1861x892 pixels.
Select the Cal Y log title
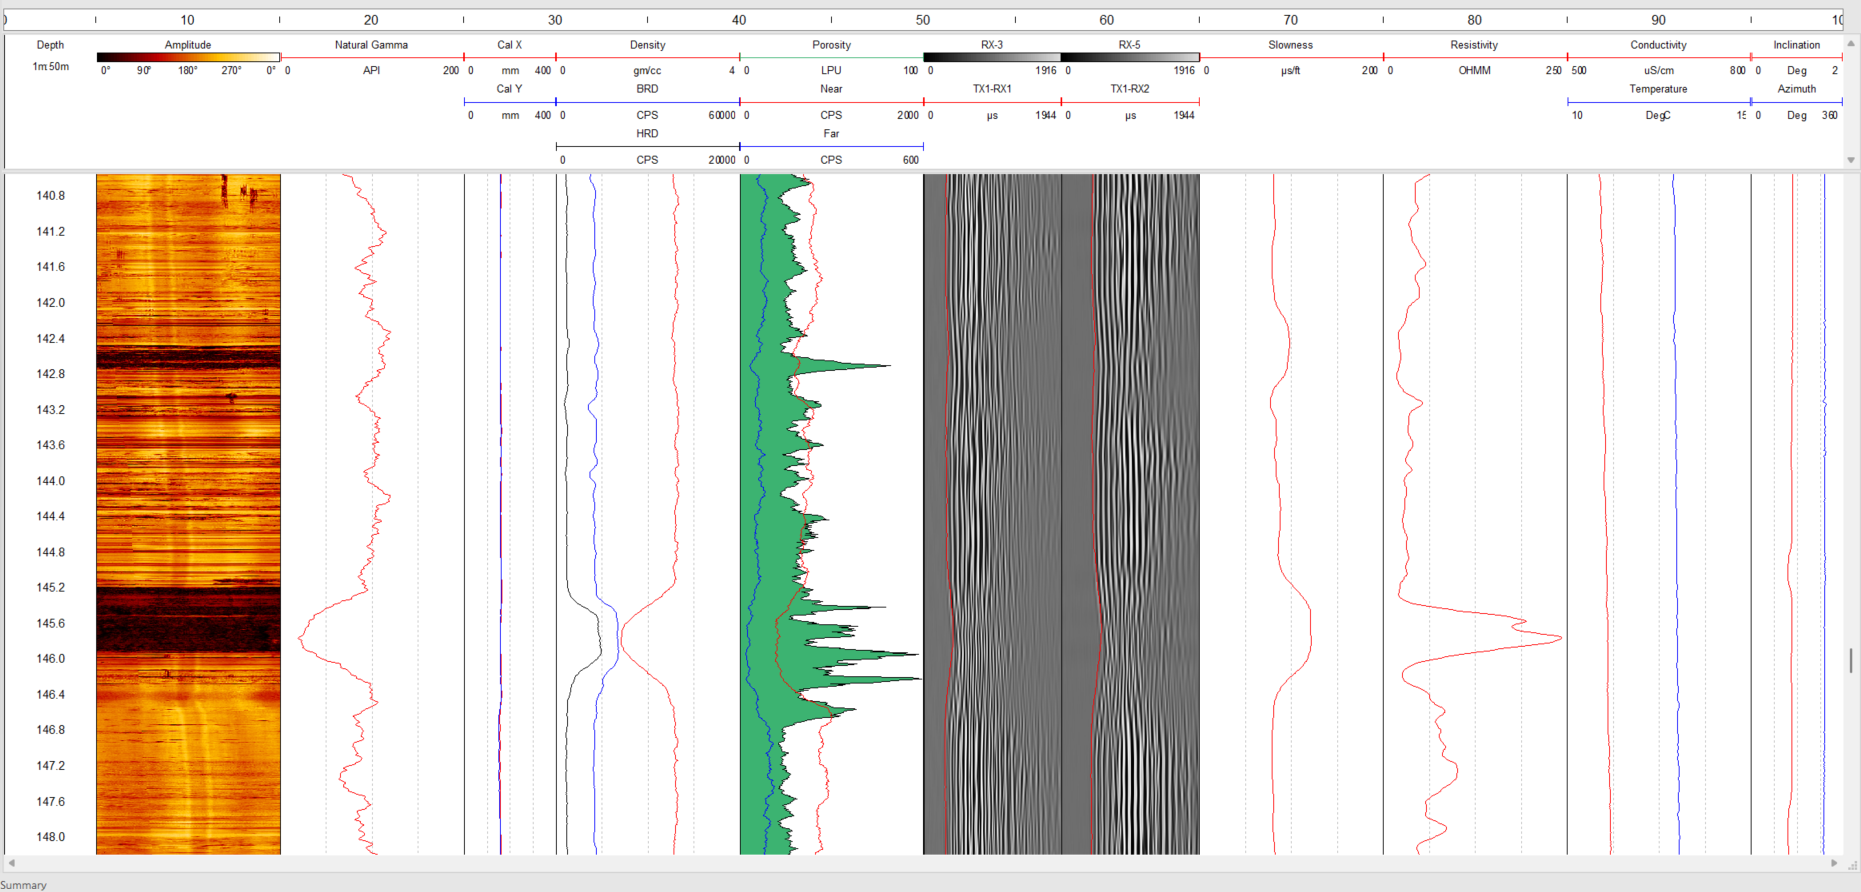(510, 89)
